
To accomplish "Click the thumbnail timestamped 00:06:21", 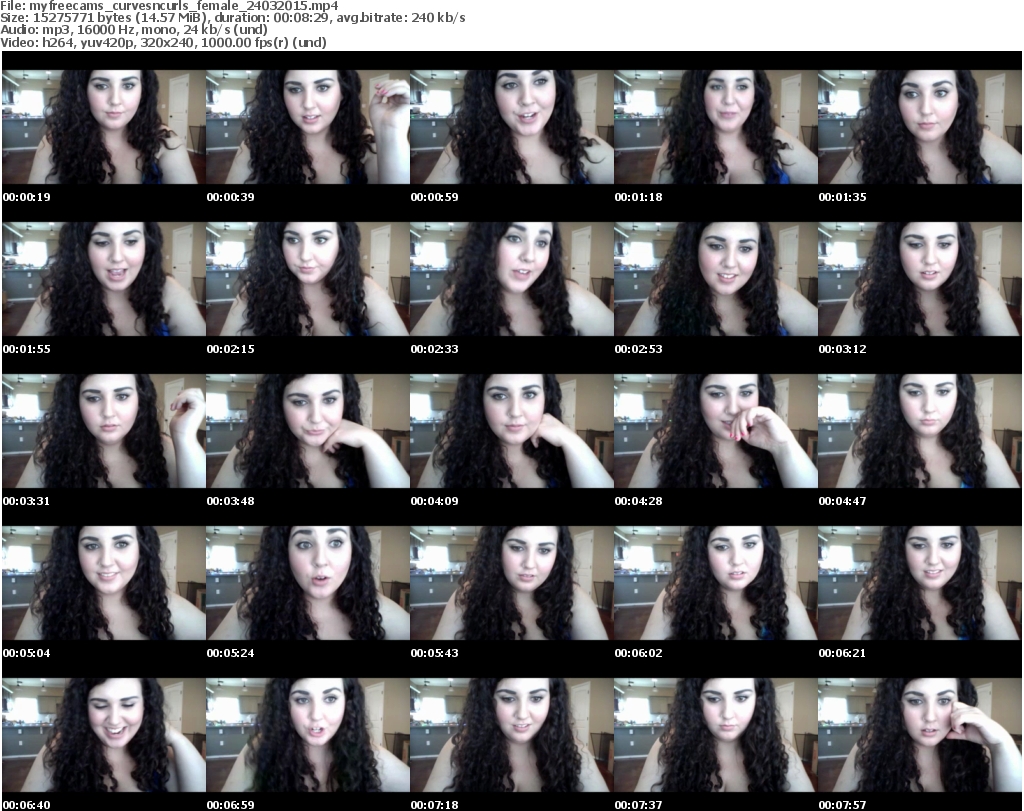I will 920,583.
